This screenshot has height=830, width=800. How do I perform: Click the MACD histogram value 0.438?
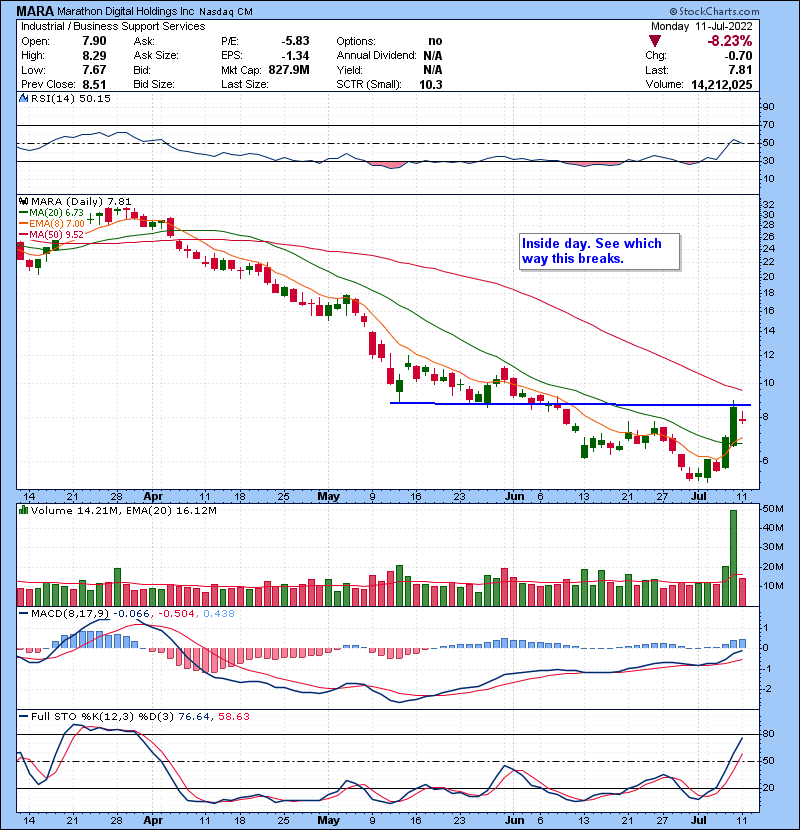(219, 614)
